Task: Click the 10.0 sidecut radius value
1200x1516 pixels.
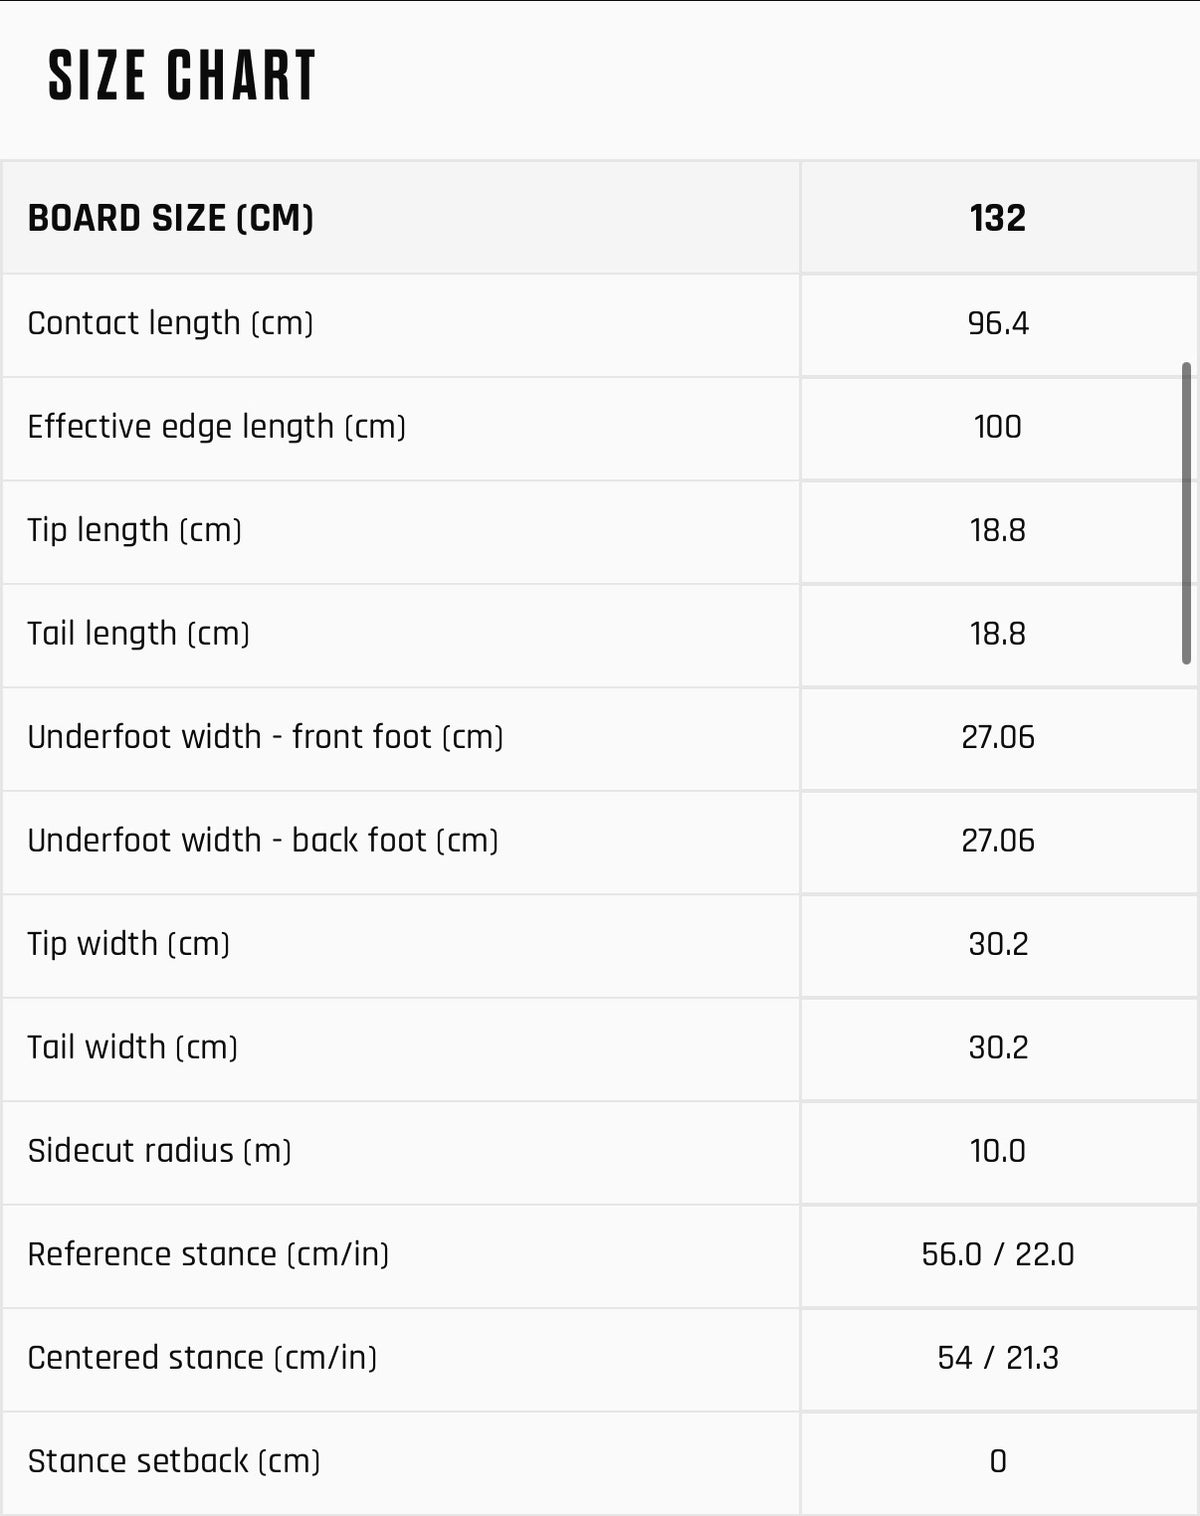Action: point(998,1151)
